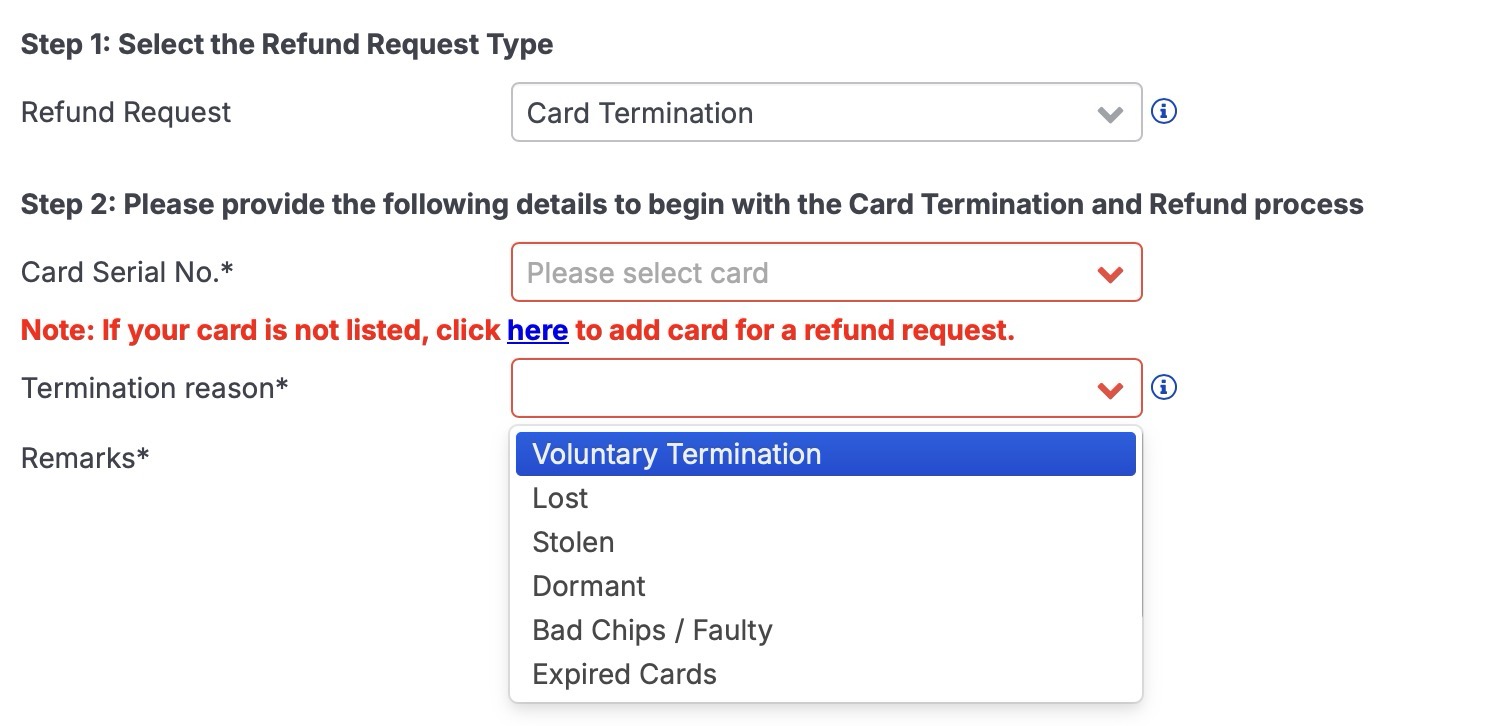
Task: Open the Refund Request type dropdown
Action: [826, 112]
